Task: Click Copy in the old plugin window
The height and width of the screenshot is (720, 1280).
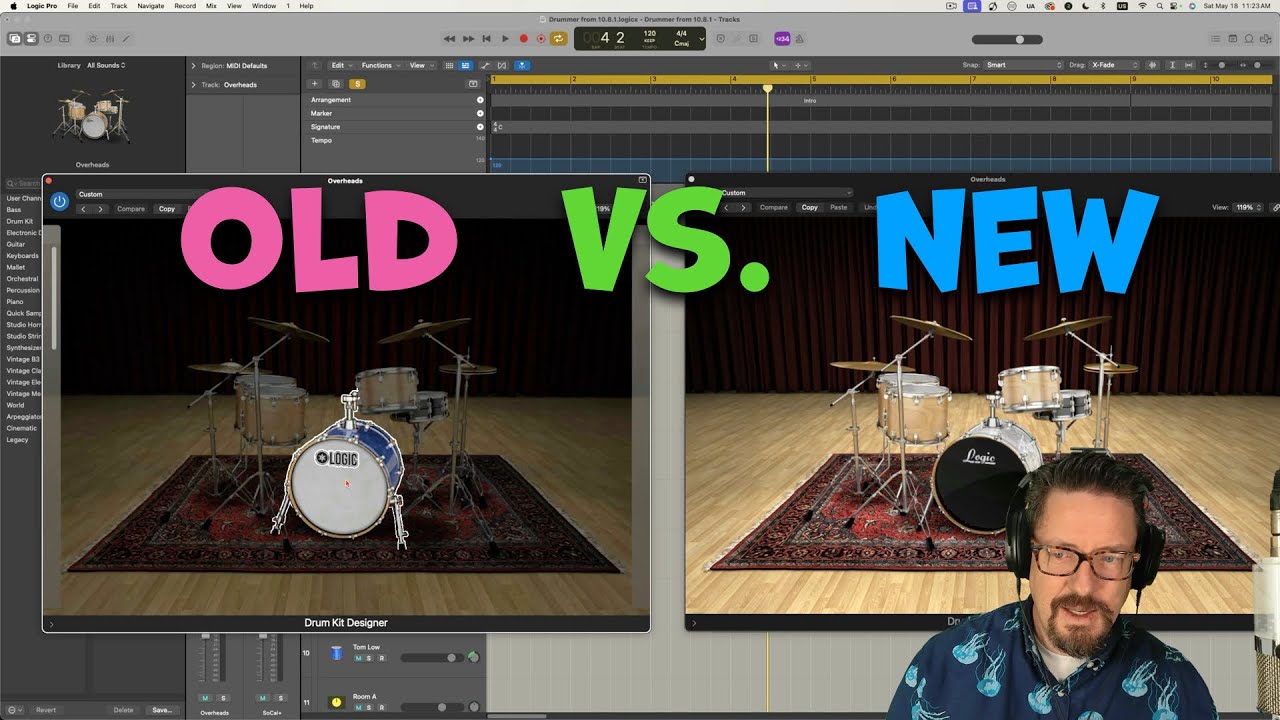Action: pos(167,209)
